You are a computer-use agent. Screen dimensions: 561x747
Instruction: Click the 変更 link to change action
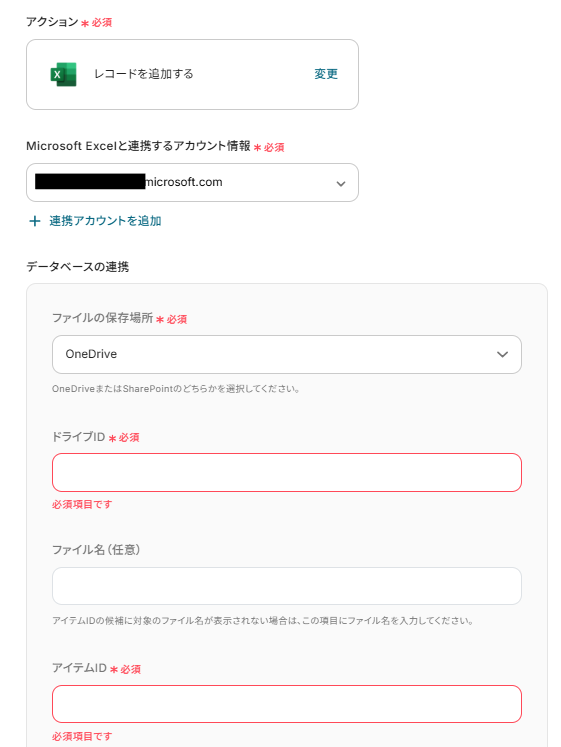pos(326,74)
